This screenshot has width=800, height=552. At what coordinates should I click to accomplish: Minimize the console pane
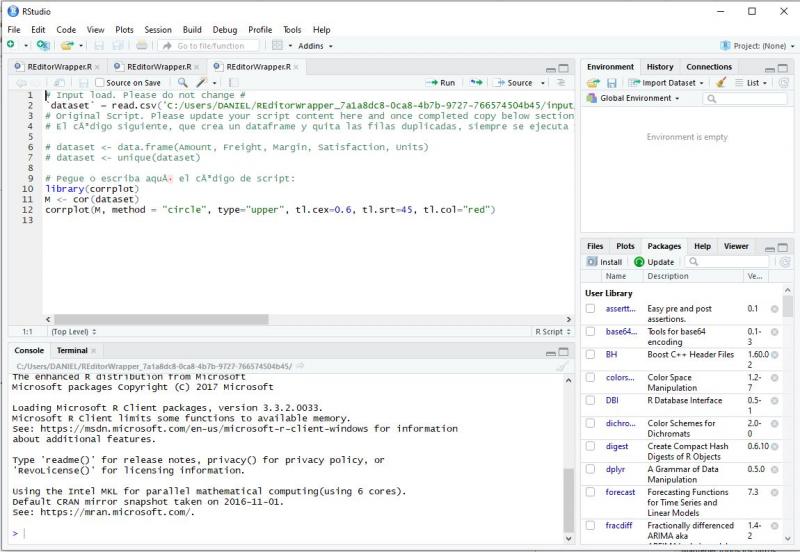point(551,353)
